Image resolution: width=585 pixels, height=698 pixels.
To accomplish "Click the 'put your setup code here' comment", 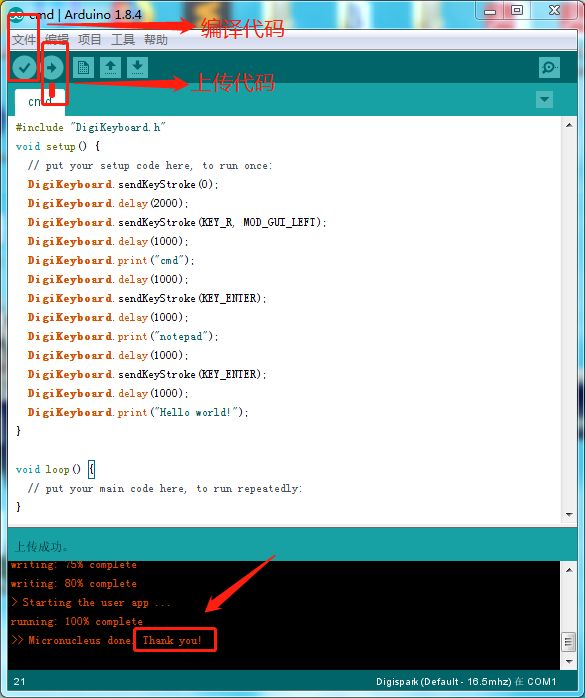I will tap(150, 166).
